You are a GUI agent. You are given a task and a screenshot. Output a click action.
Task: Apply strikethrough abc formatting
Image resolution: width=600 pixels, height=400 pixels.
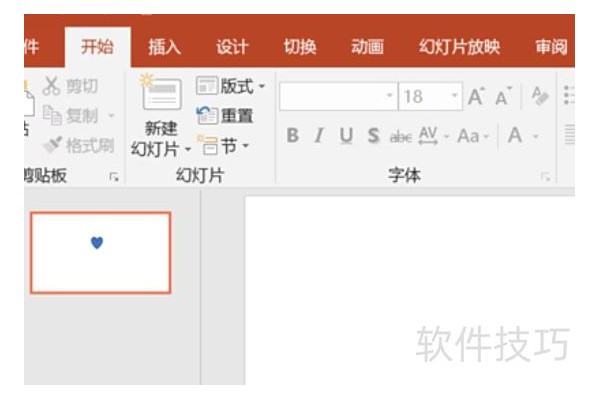coord(401,136)
